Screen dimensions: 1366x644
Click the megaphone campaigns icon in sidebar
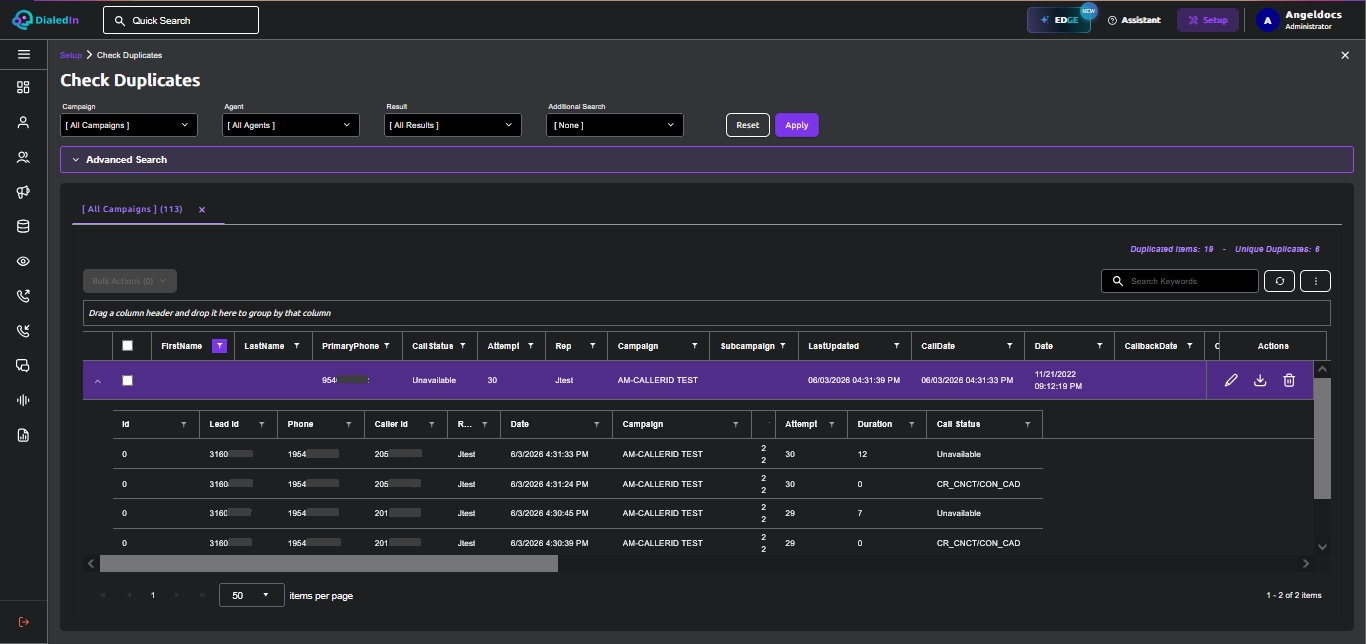click(x=23, y=192)
